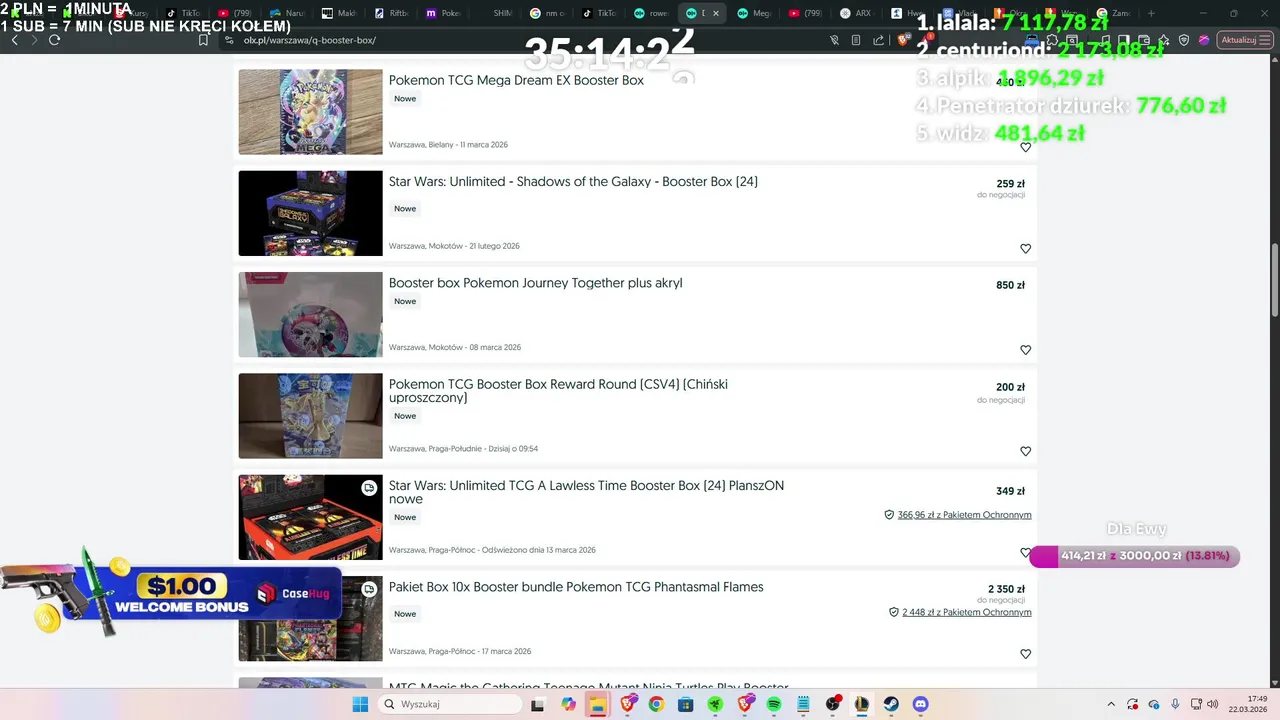Click the Nowe badge on Journey Together listing
Image resolution: width=1280 pixels, height=720 pixels.
pyautogui.click(x=405, y=301)
